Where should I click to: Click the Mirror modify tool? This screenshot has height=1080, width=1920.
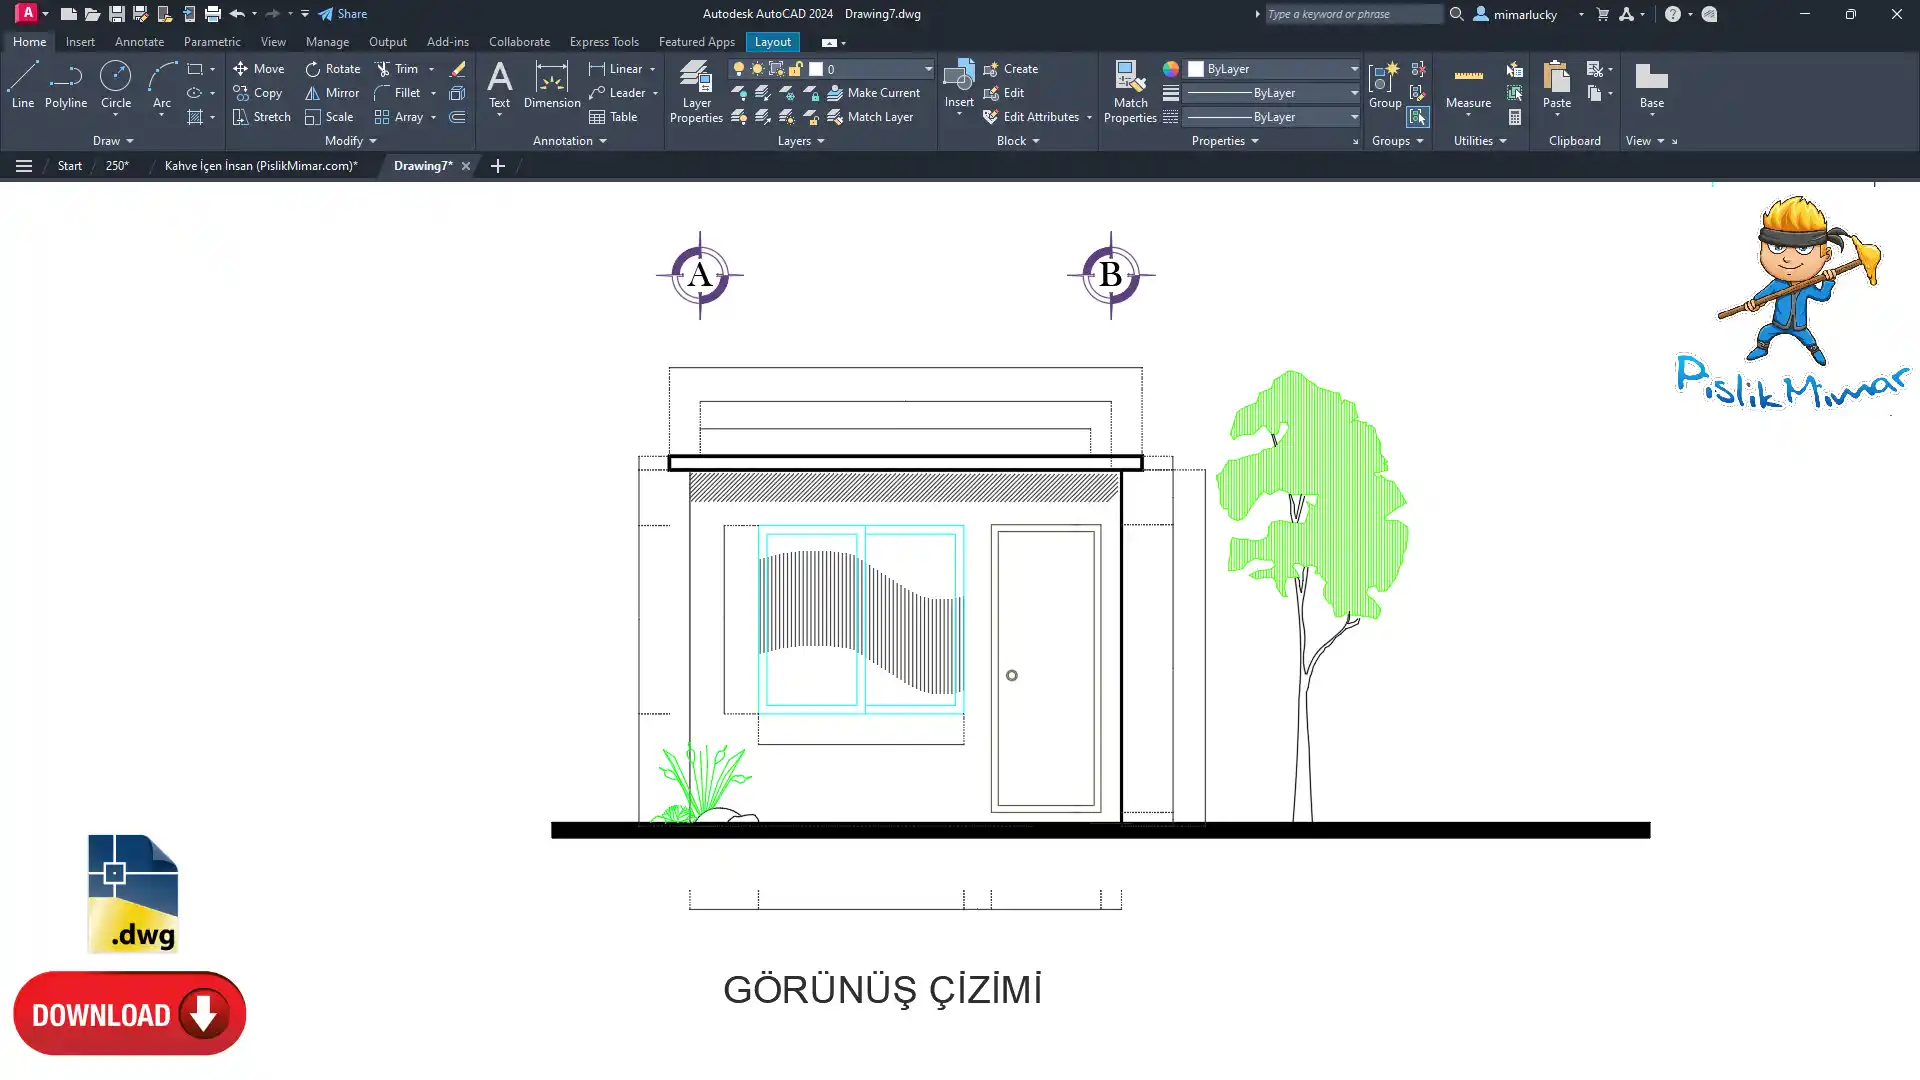tap(332, 93)
